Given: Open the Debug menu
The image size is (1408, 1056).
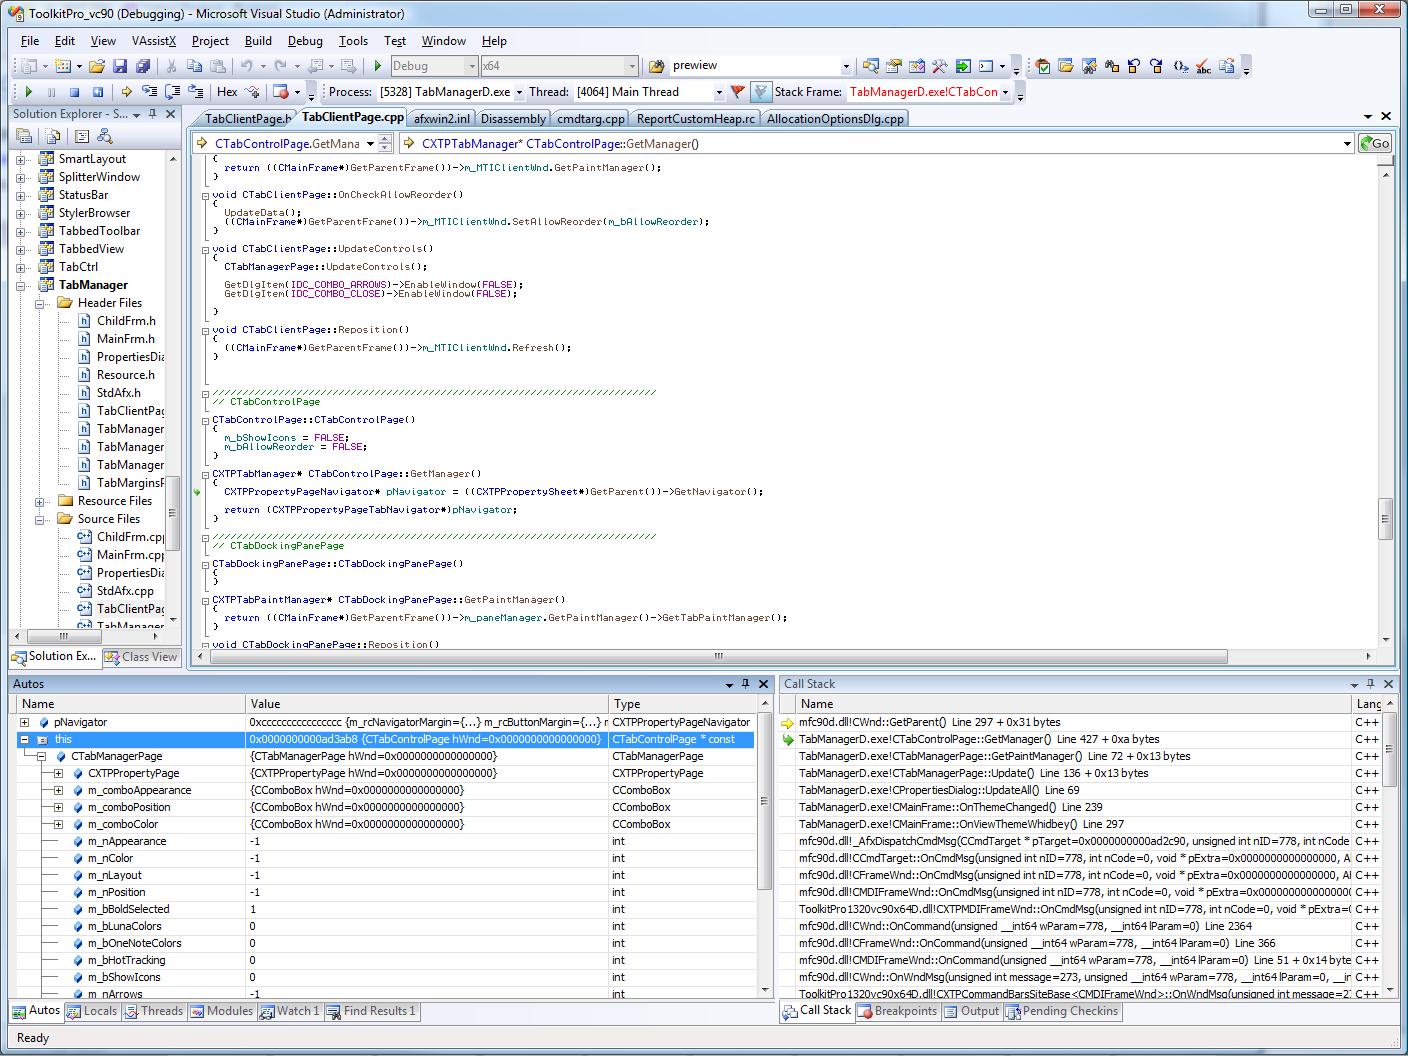Looking at the screenshot, I should 305,41.
